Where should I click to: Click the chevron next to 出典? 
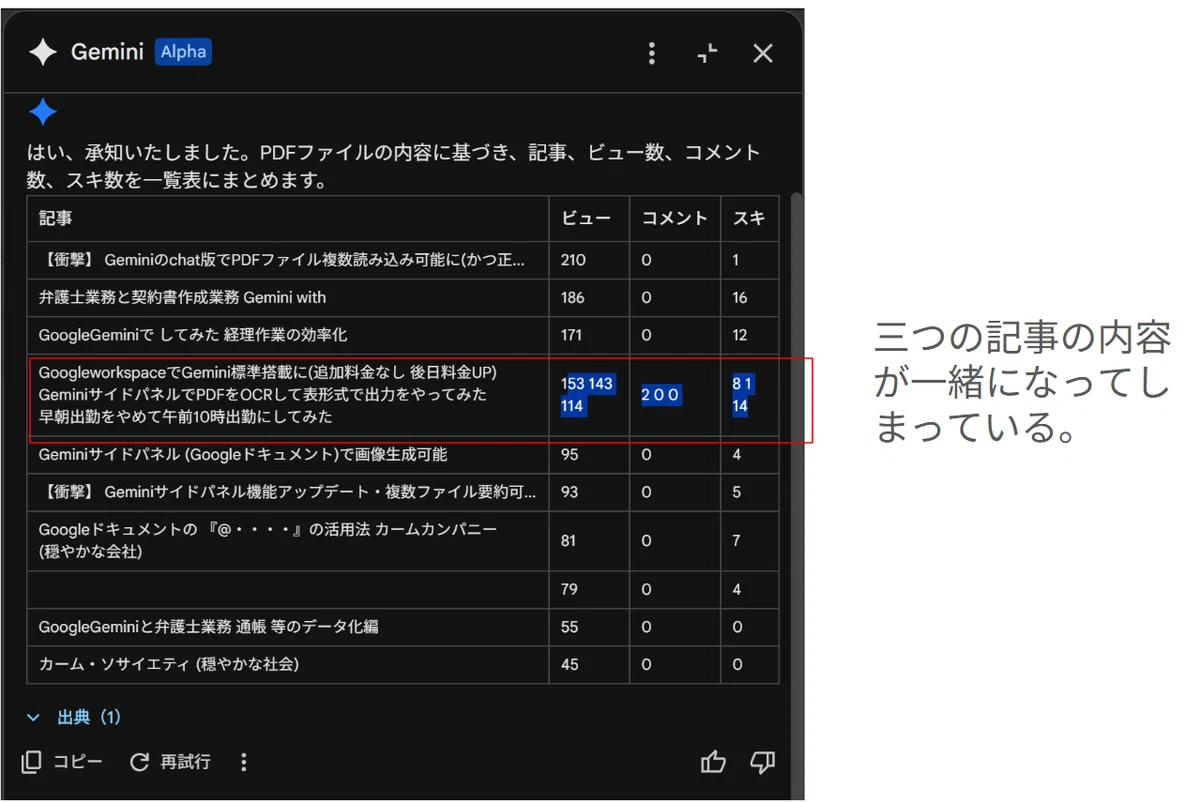pyautogui.click(x=33, y=717)
